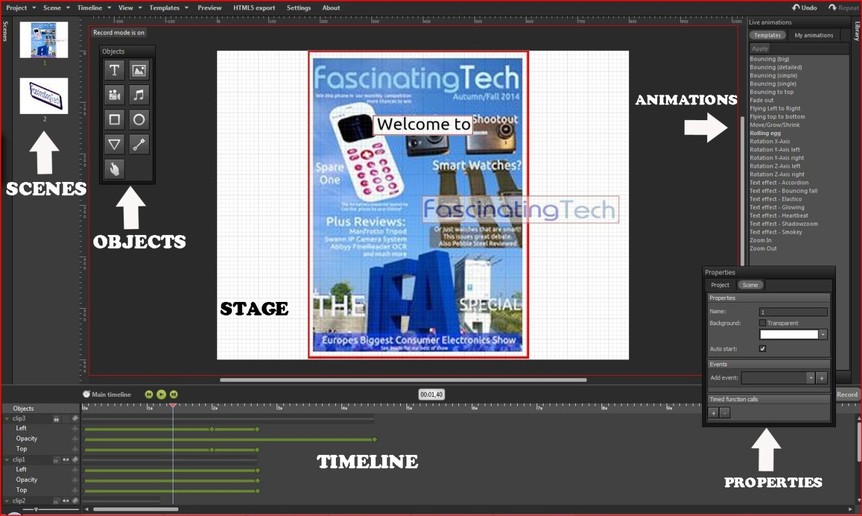Switch to Scene tab in Properties

click(x=750, y=285)
